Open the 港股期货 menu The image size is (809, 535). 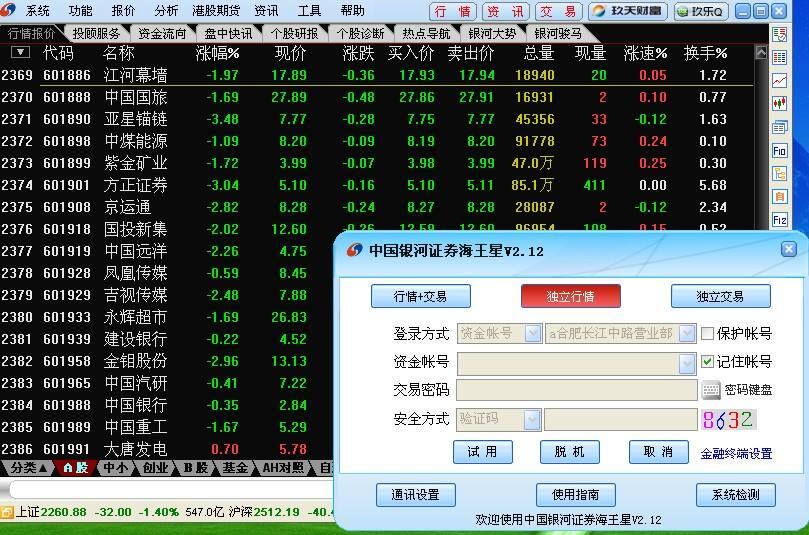(216, 10)
